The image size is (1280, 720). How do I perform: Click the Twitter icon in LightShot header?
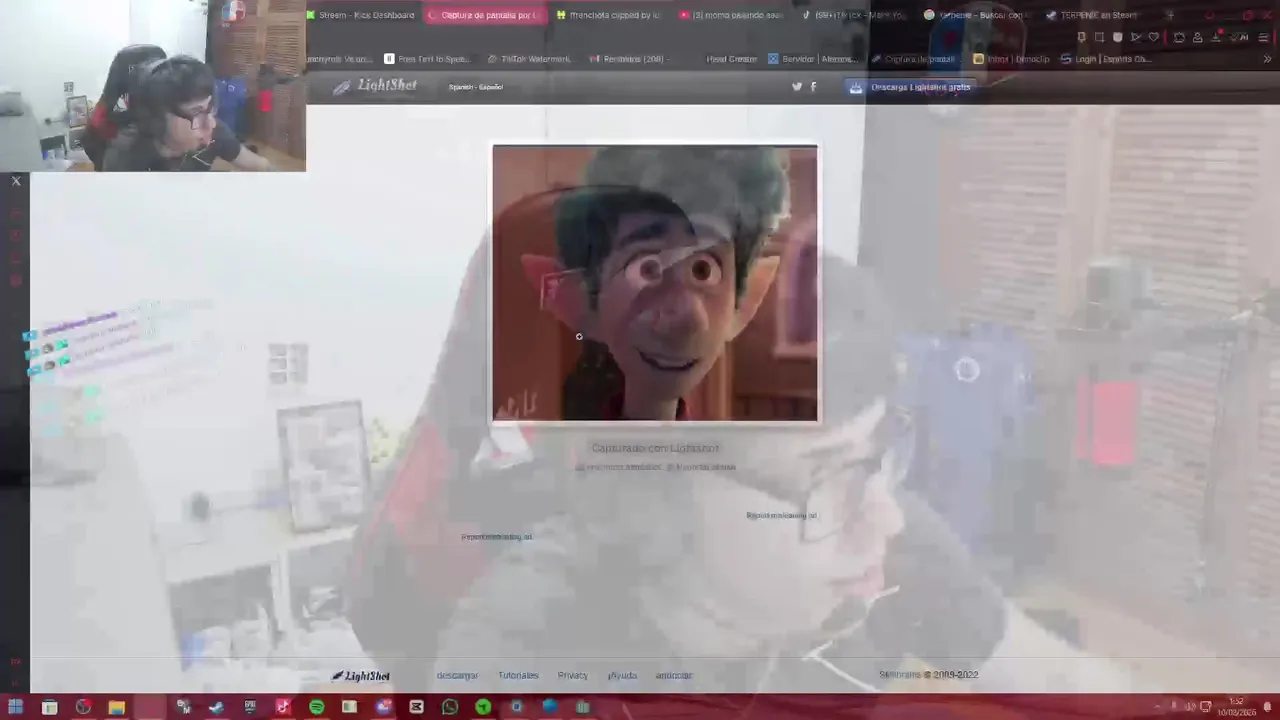click(x=797, y=87)
